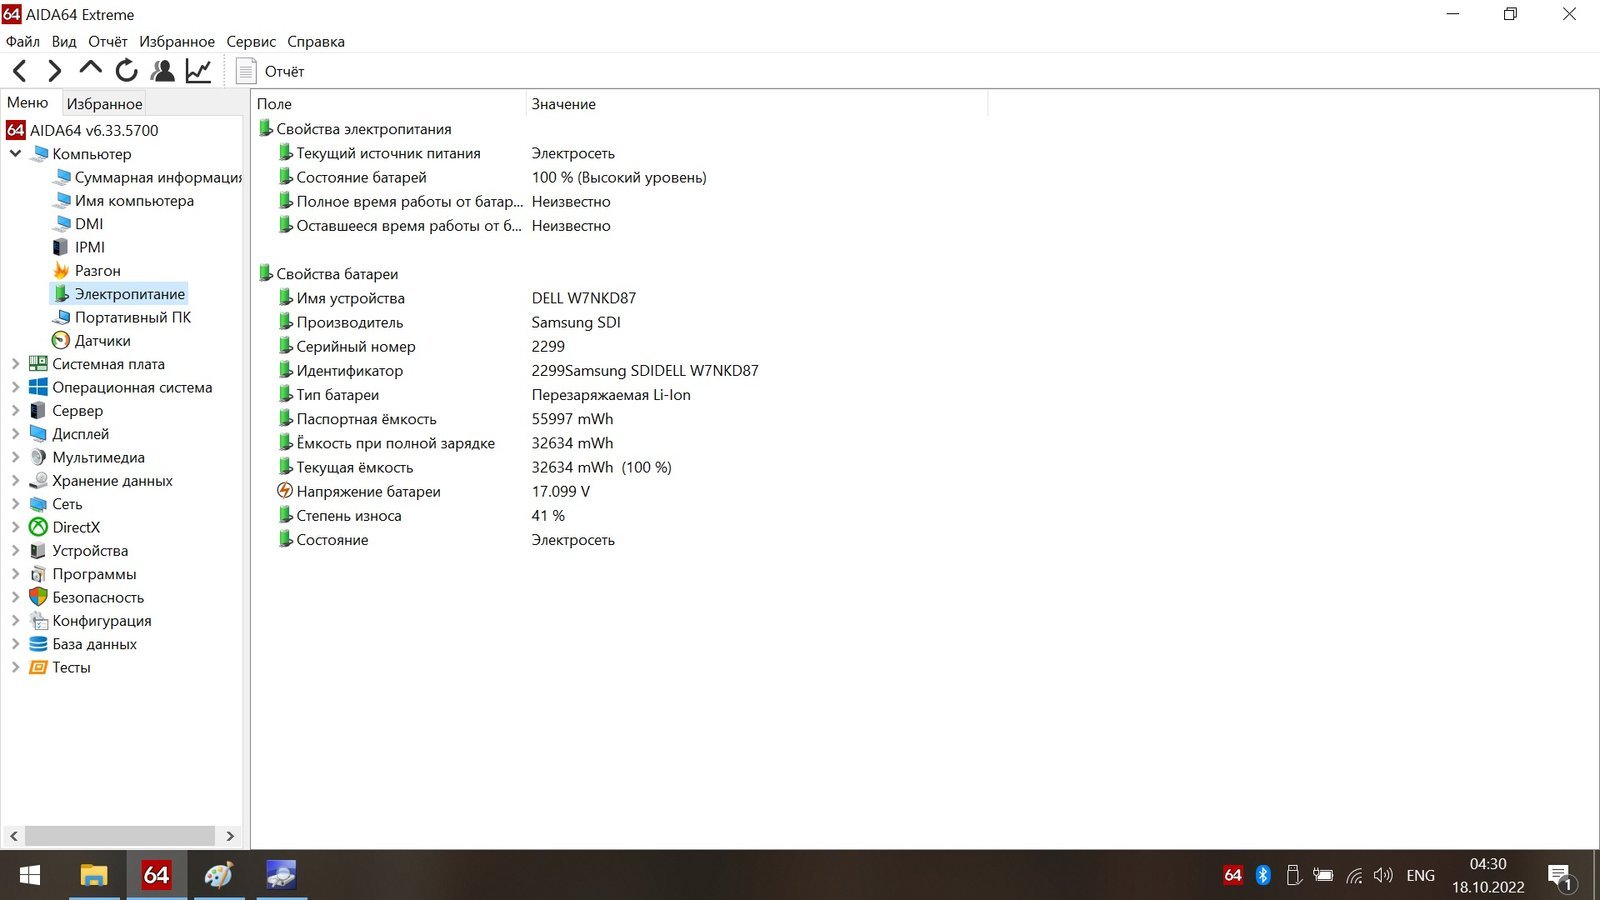Click the База данных icon in tree
1600x900 pixels.
coord(38,644)
